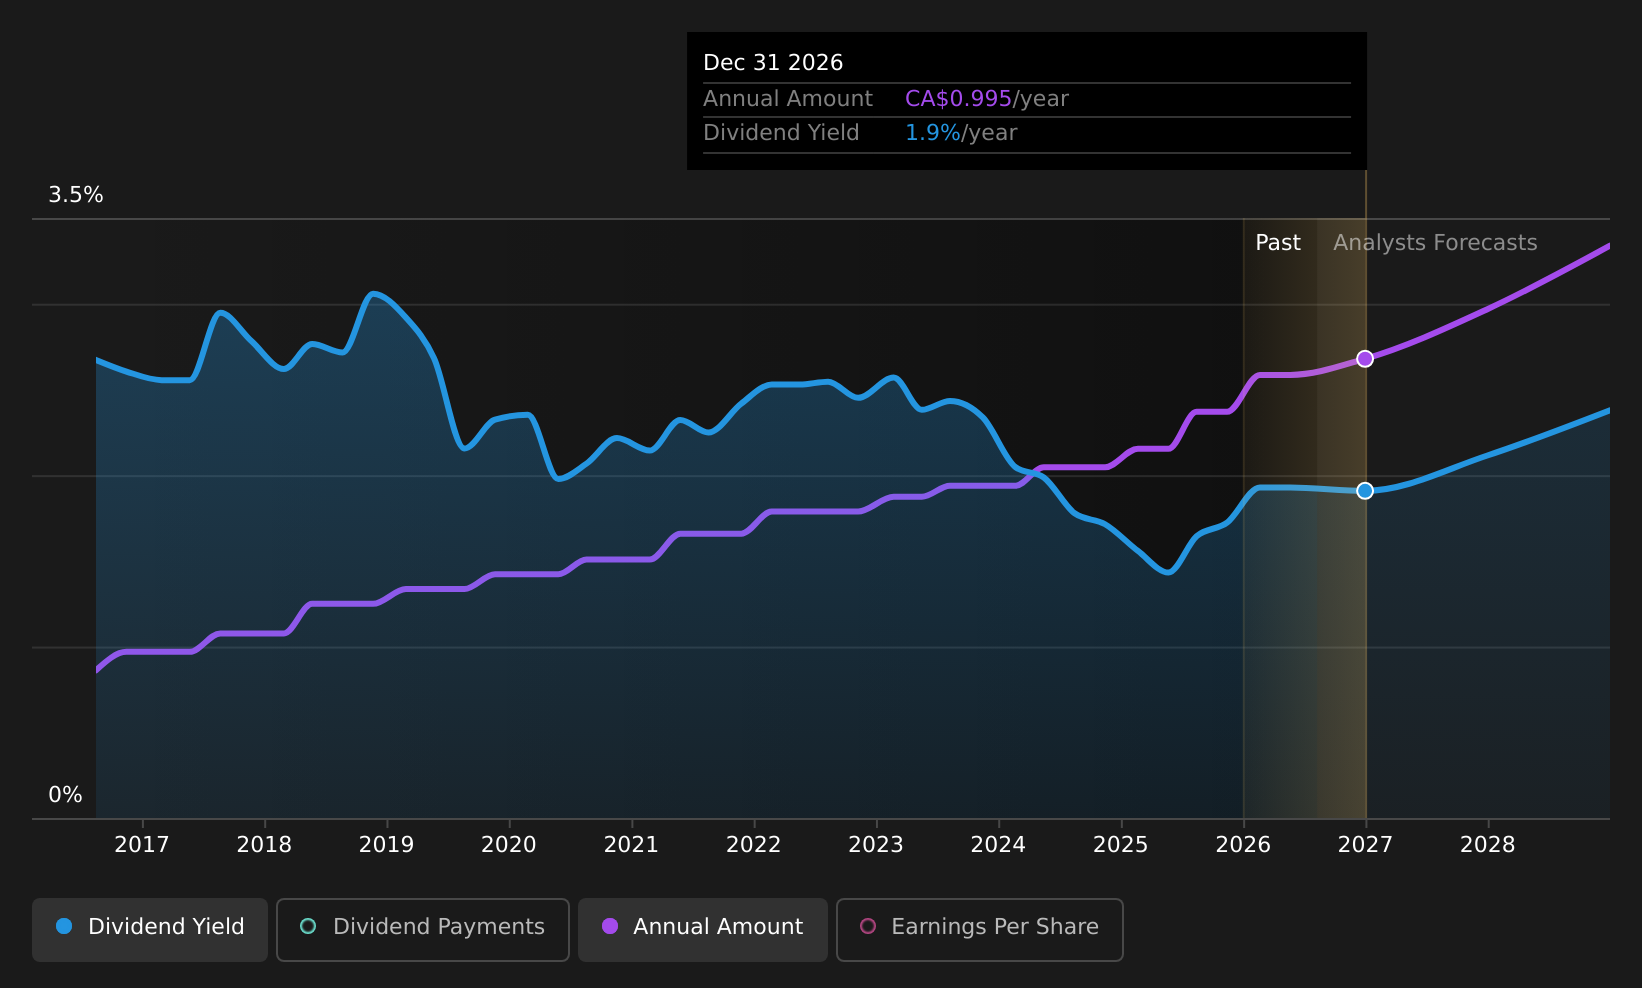
Task: Toggle the Dividend Yield legend button
Action: 150,929
